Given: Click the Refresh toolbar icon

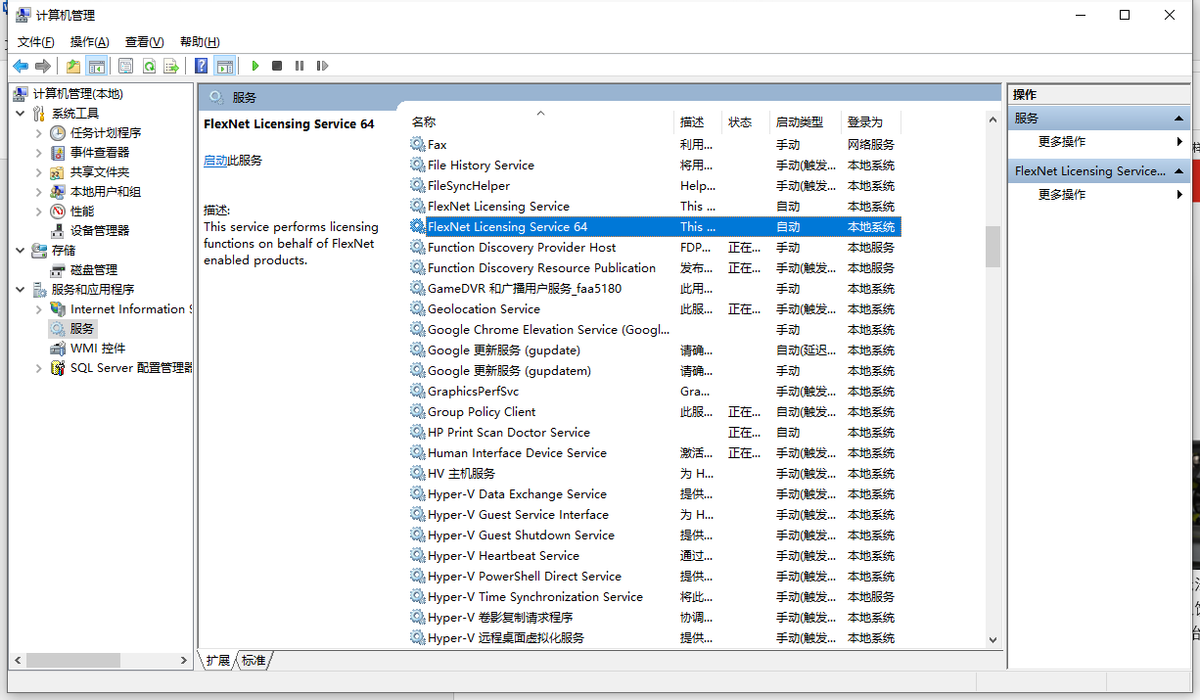Looking at the screenshot, I should [148, 66].
